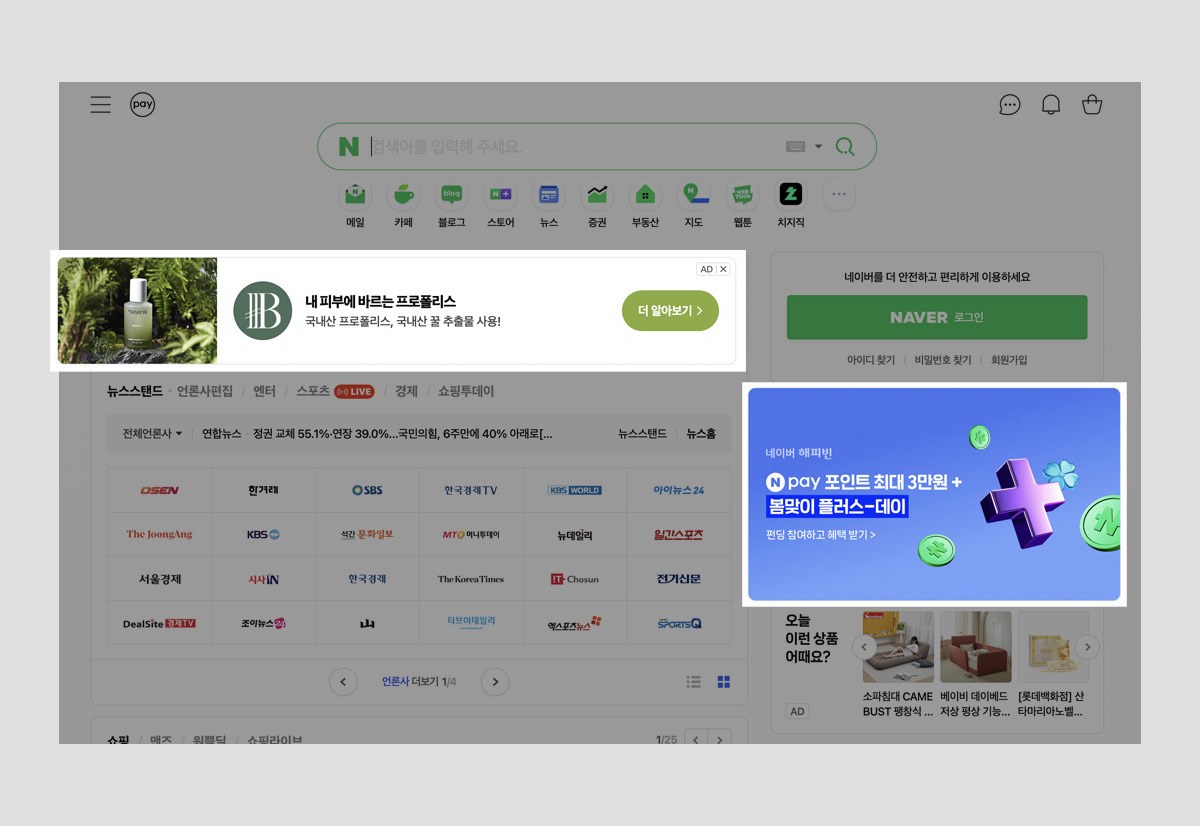Open the DealSite 경제TV press logo
1200x826 pixels.
click(x=159, y=623)
